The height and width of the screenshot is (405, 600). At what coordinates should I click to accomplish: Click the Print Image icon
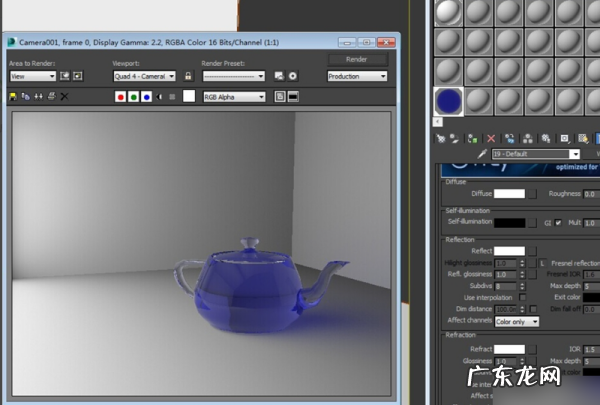point(51,97)
